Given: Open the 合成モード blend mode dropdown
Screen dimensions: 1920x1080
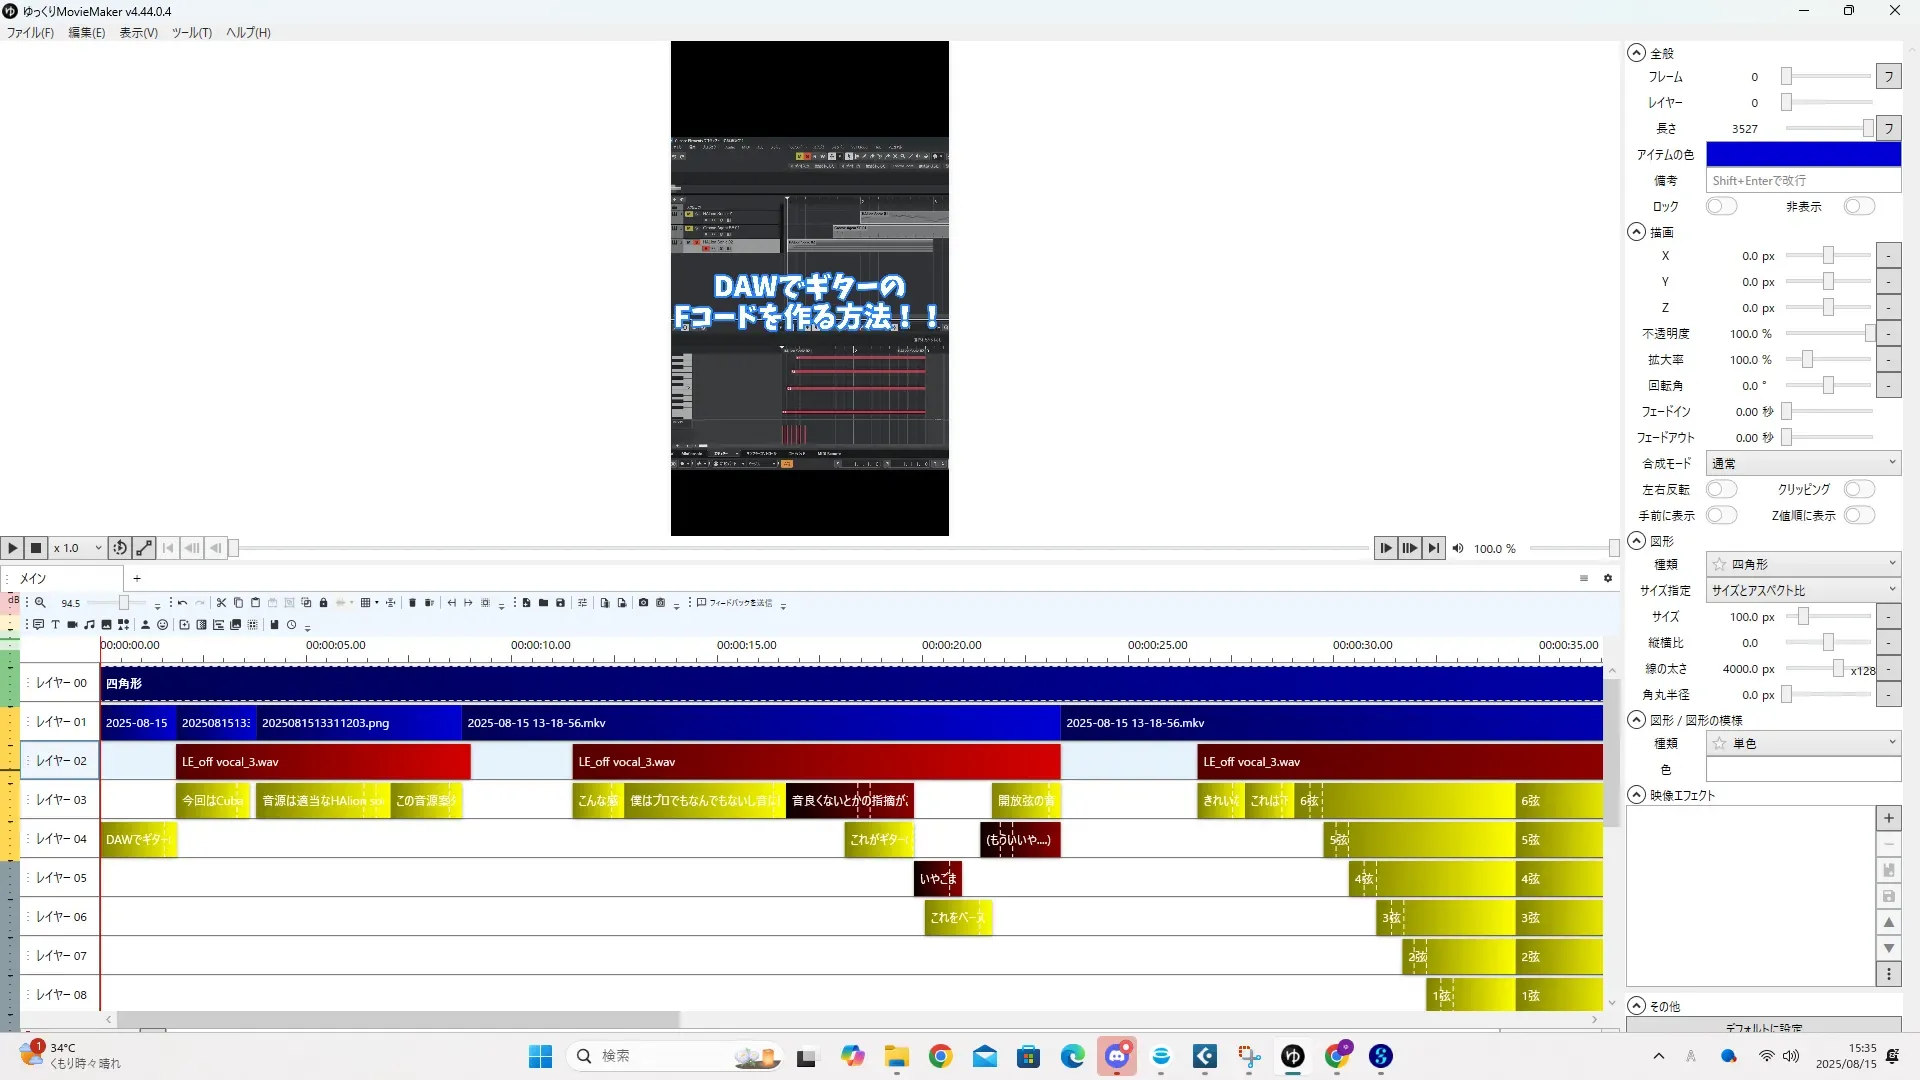Looking at the screenshot, I should click(1802, 463).
